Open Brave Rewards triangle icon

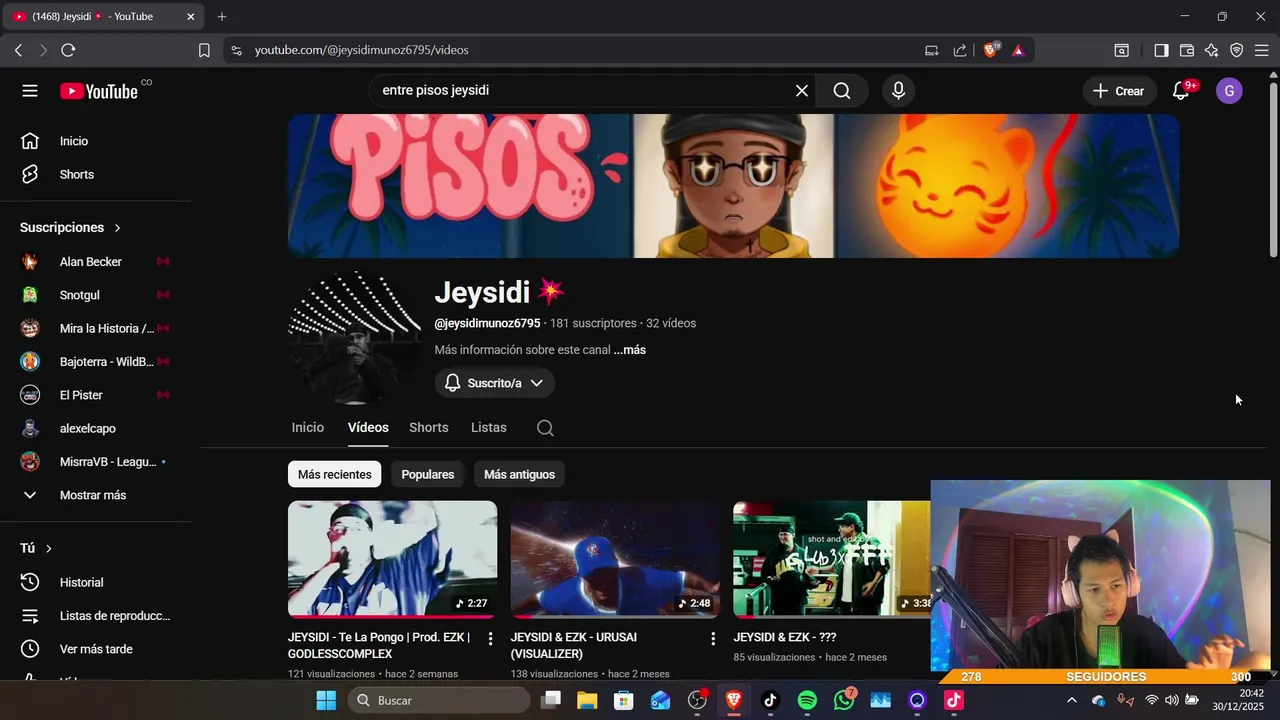(1018, 50)
